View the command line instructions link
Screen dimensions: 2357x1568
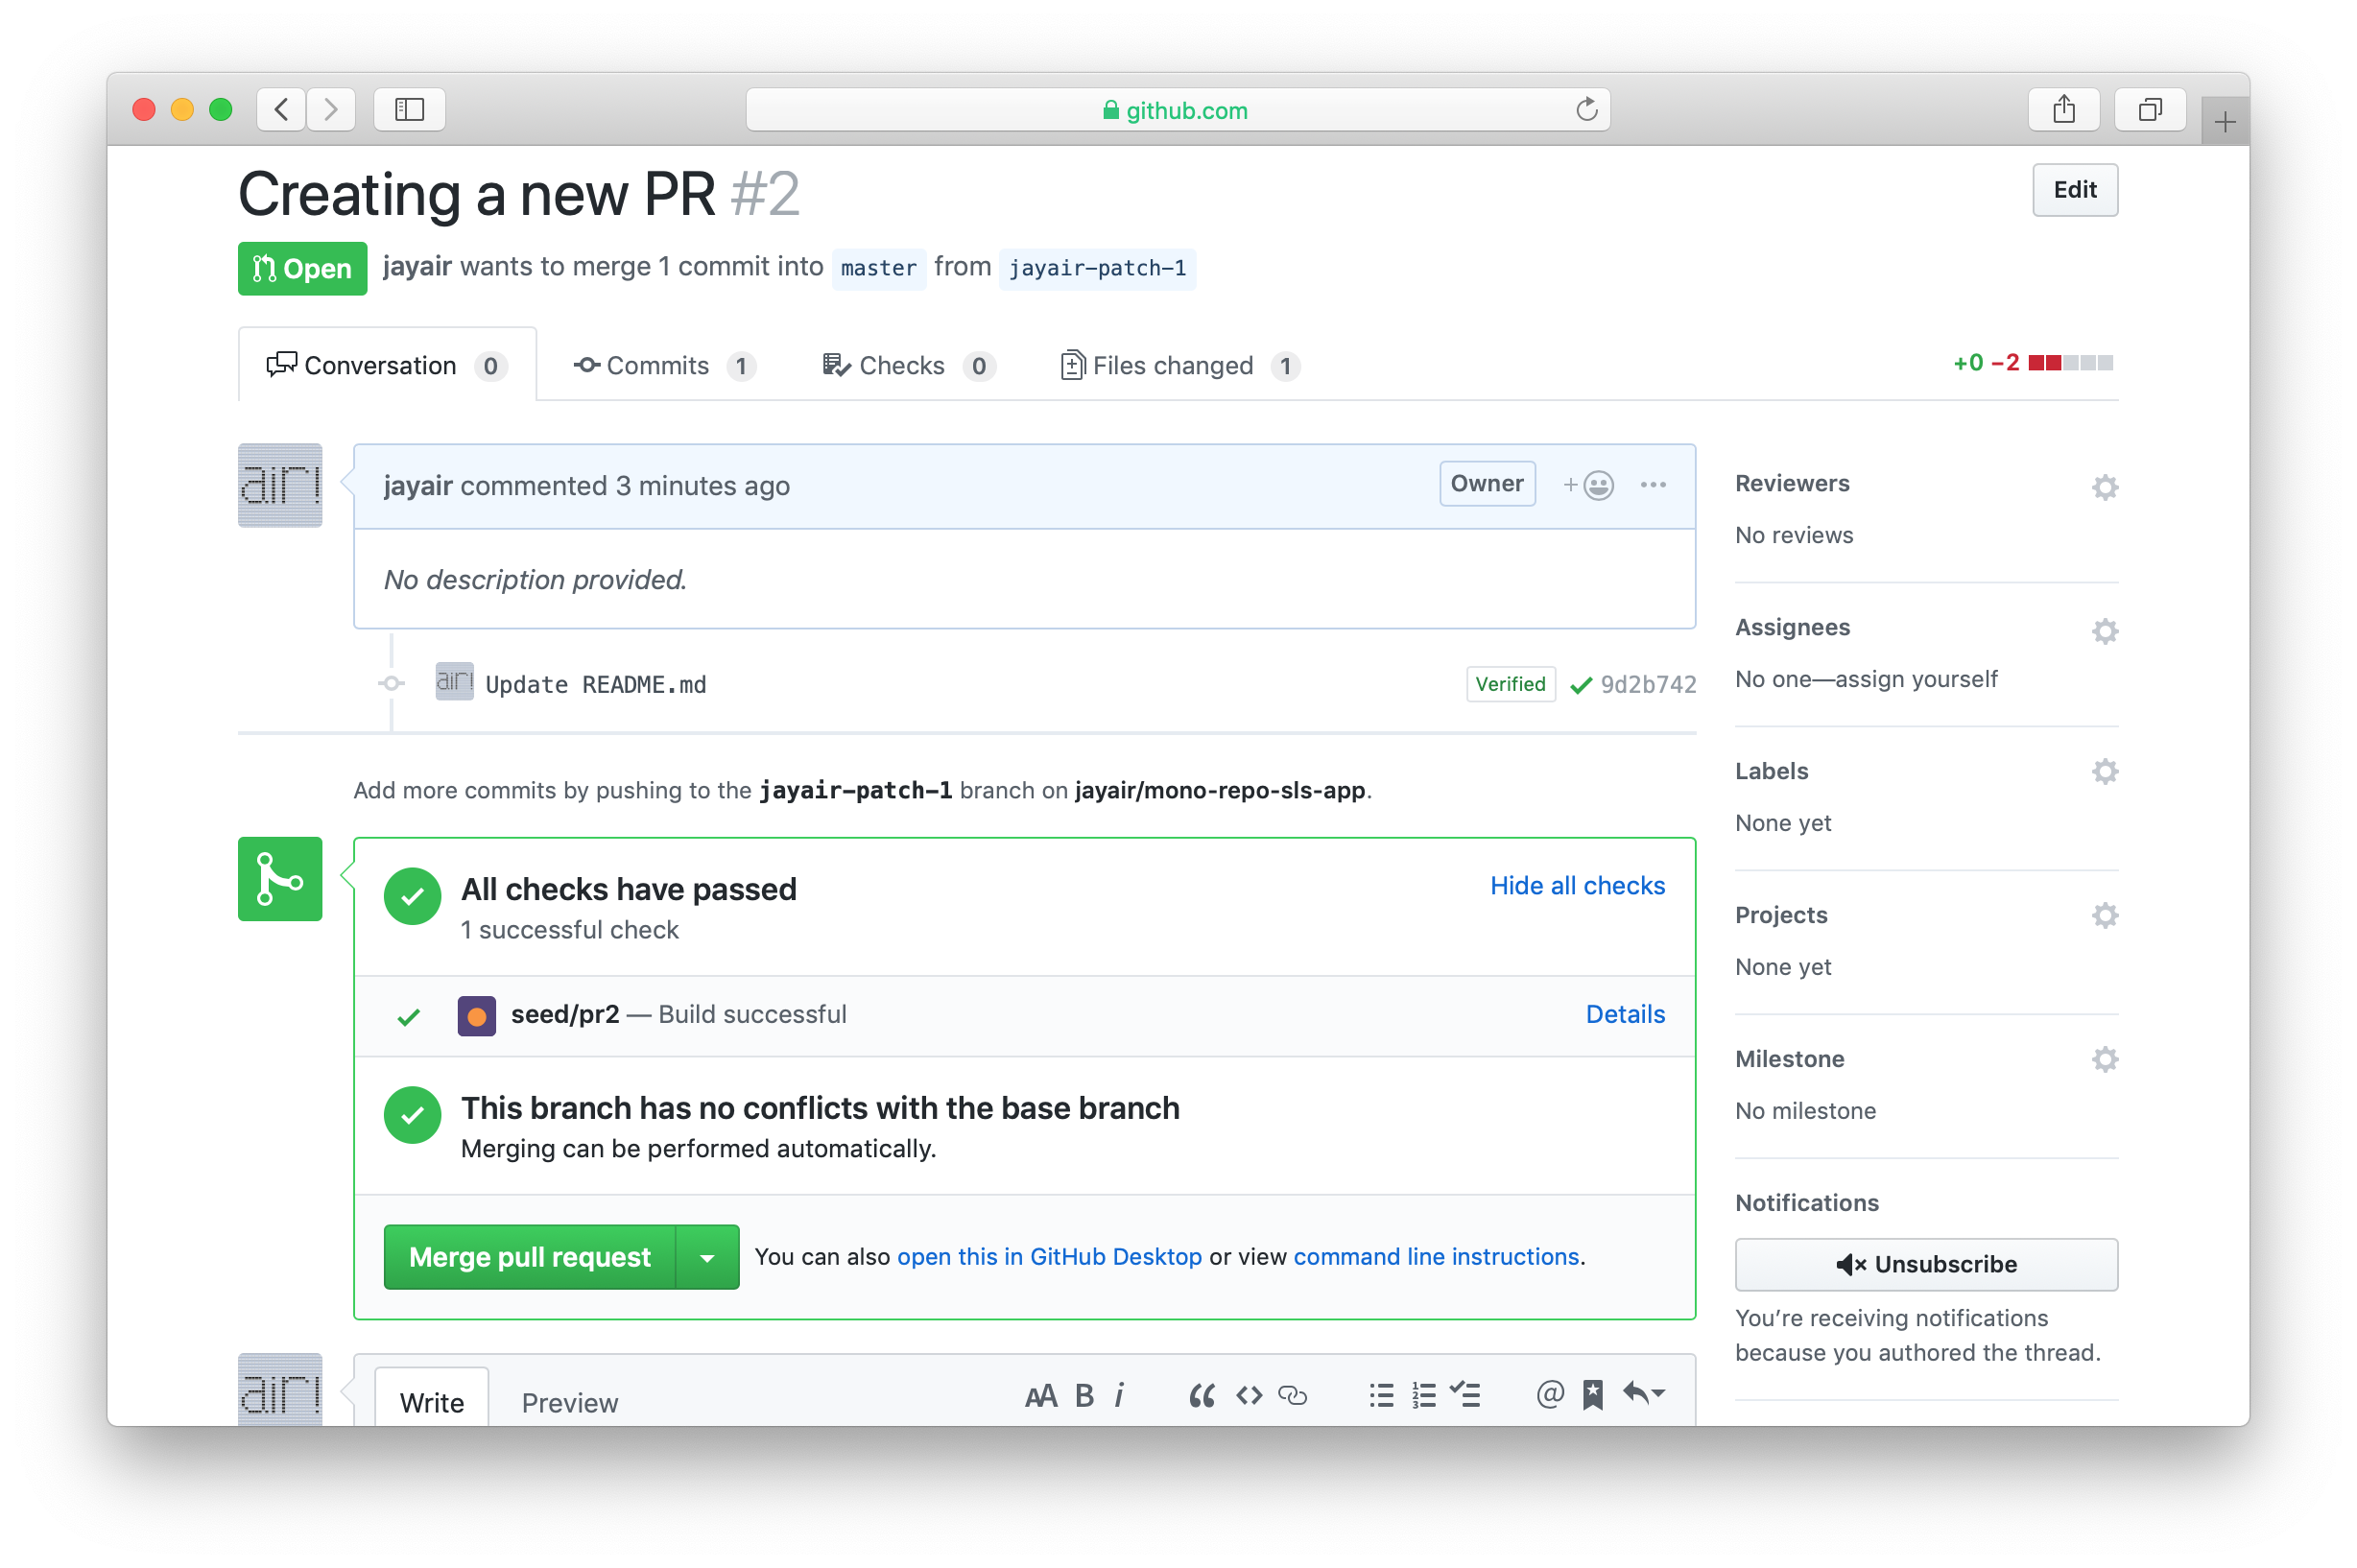tap(1435, 1257)
